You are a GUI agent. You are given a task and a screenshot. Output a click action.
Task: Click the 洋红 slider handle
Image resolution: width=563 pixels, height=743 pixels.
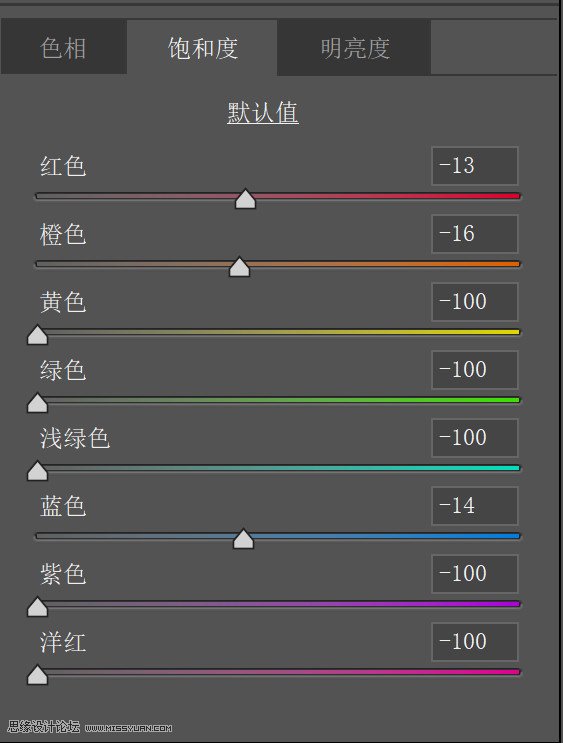(x=37, y=675)
